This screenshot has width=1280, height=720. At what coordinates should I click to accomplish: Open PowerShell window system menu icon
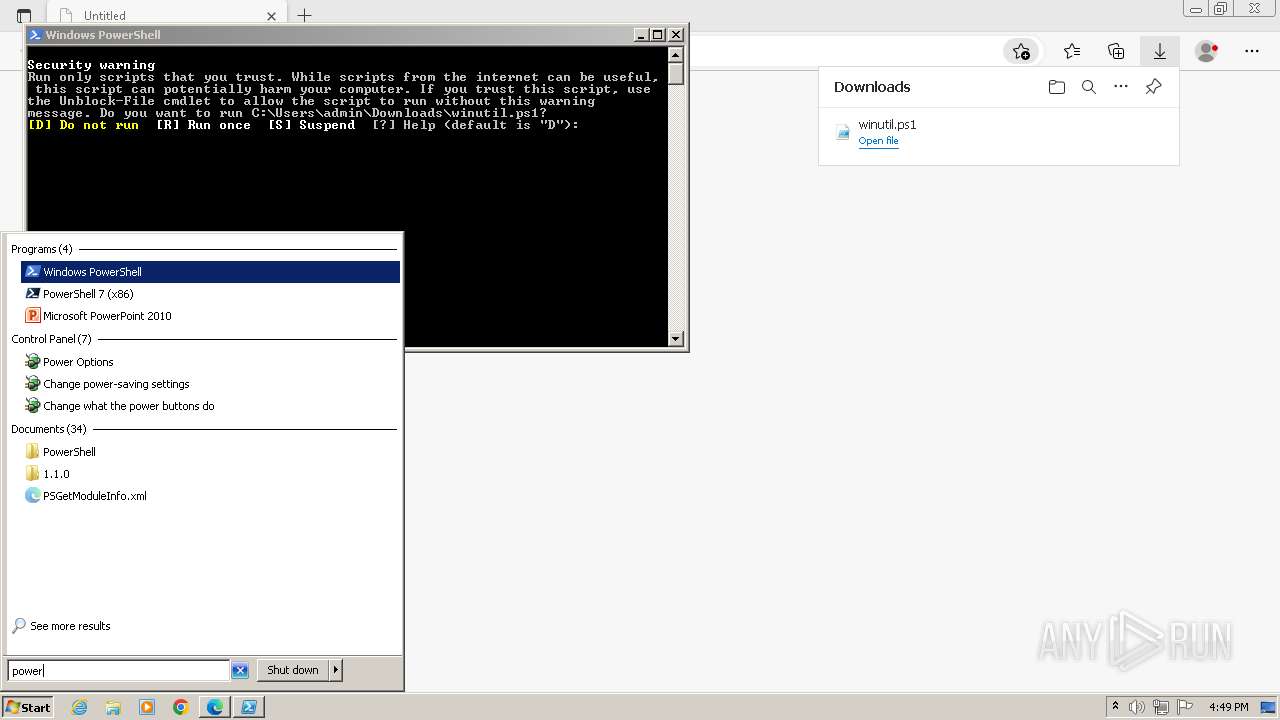[x=35, y=35]
